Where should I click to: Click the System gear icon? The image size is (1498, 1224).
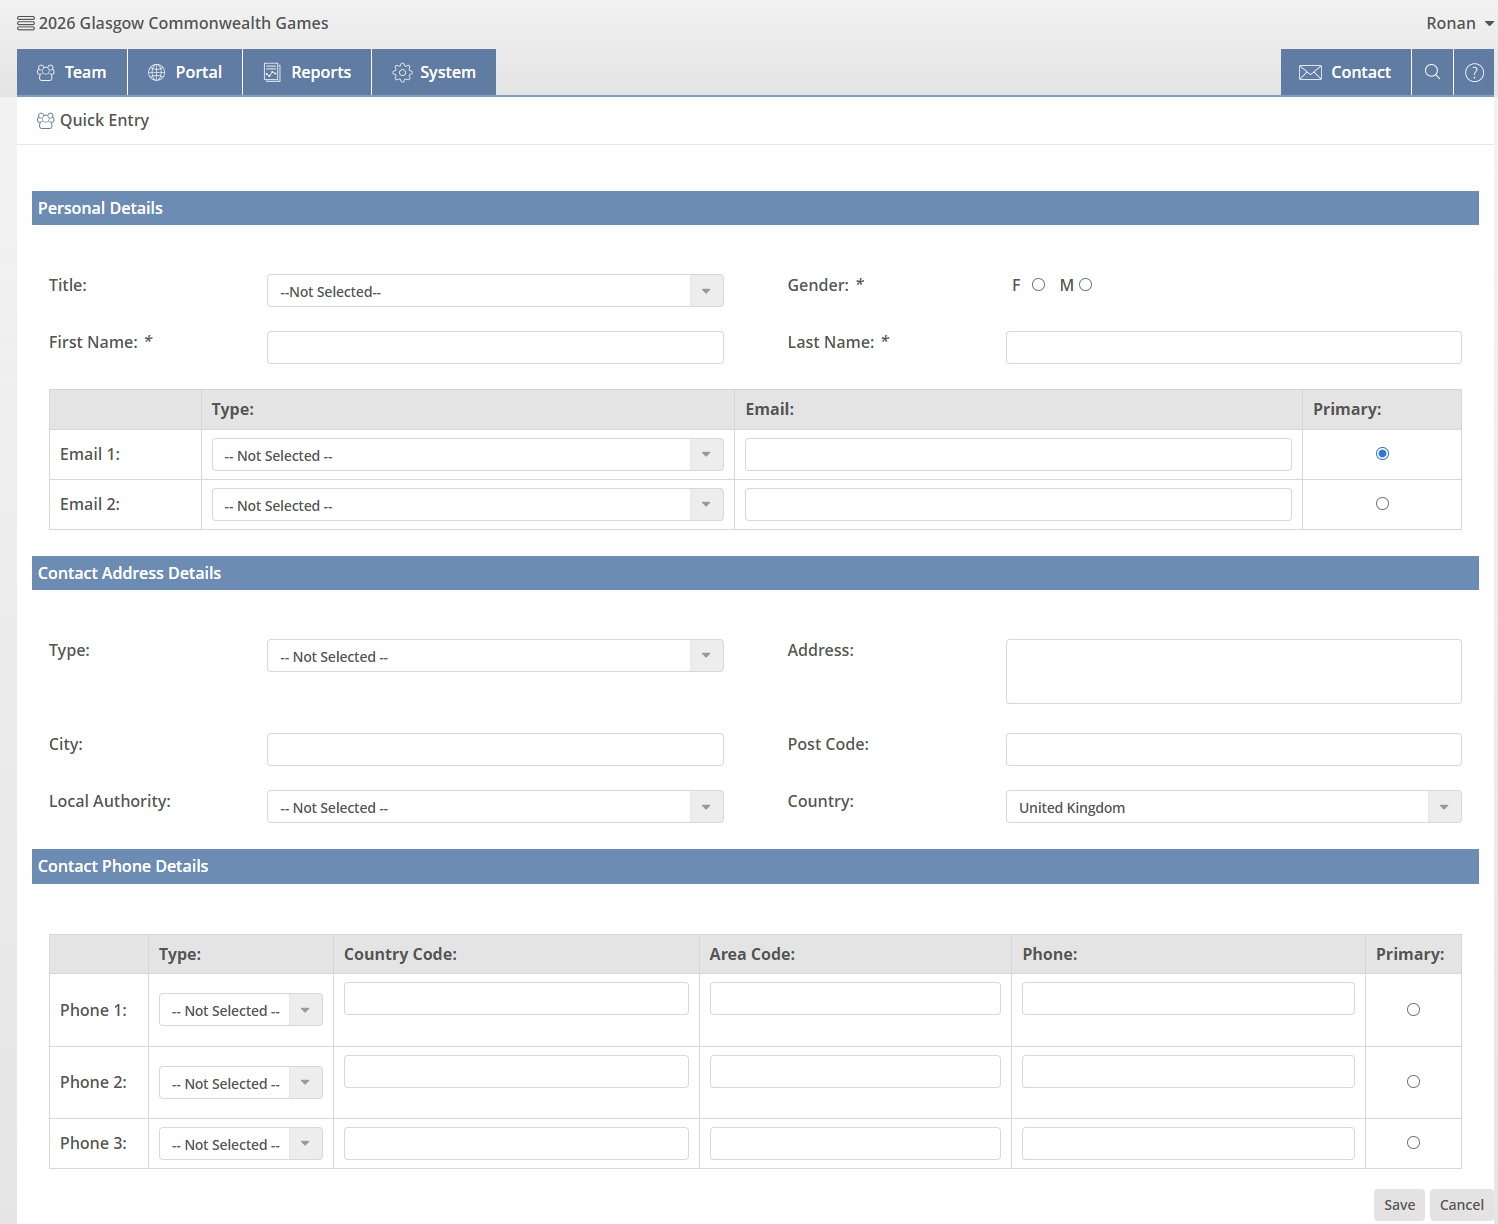402,72
